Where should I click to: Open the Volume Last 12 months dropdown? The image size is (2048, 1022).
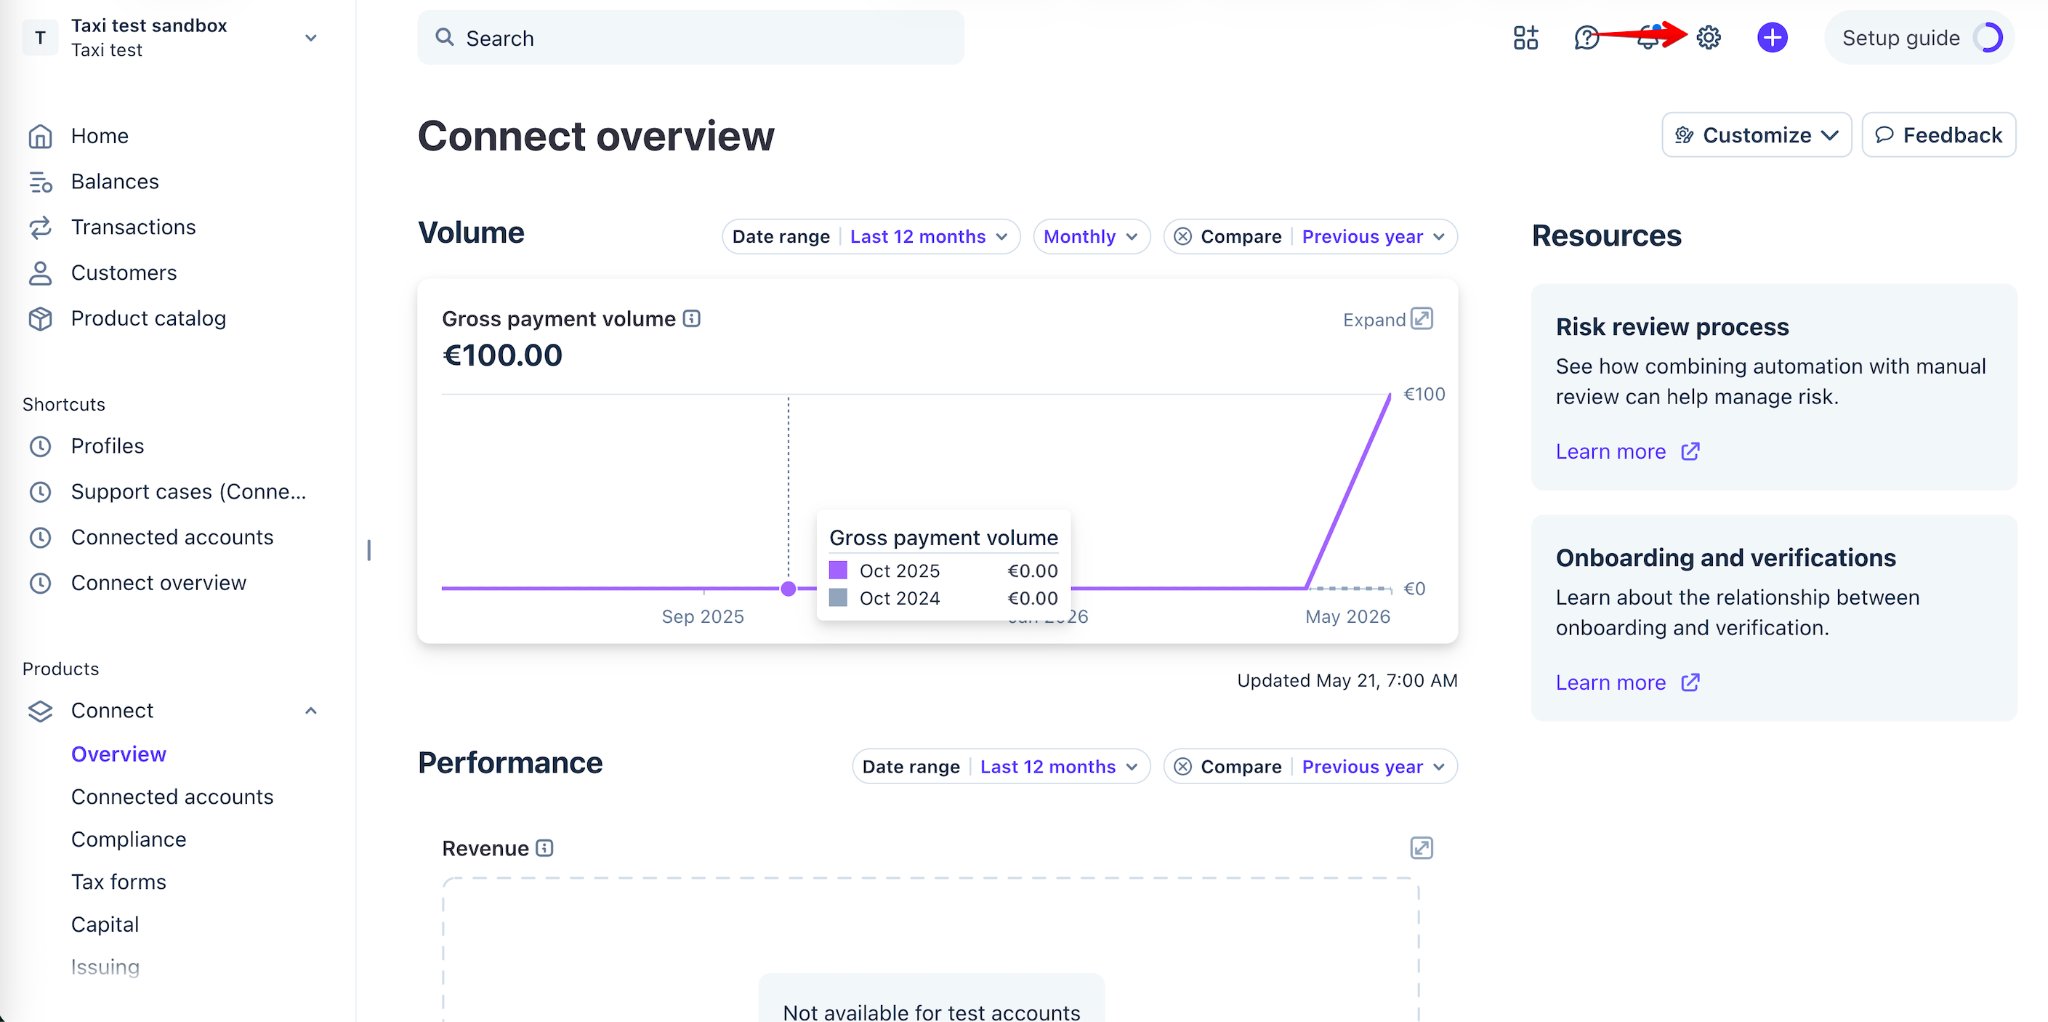(929, 237)
